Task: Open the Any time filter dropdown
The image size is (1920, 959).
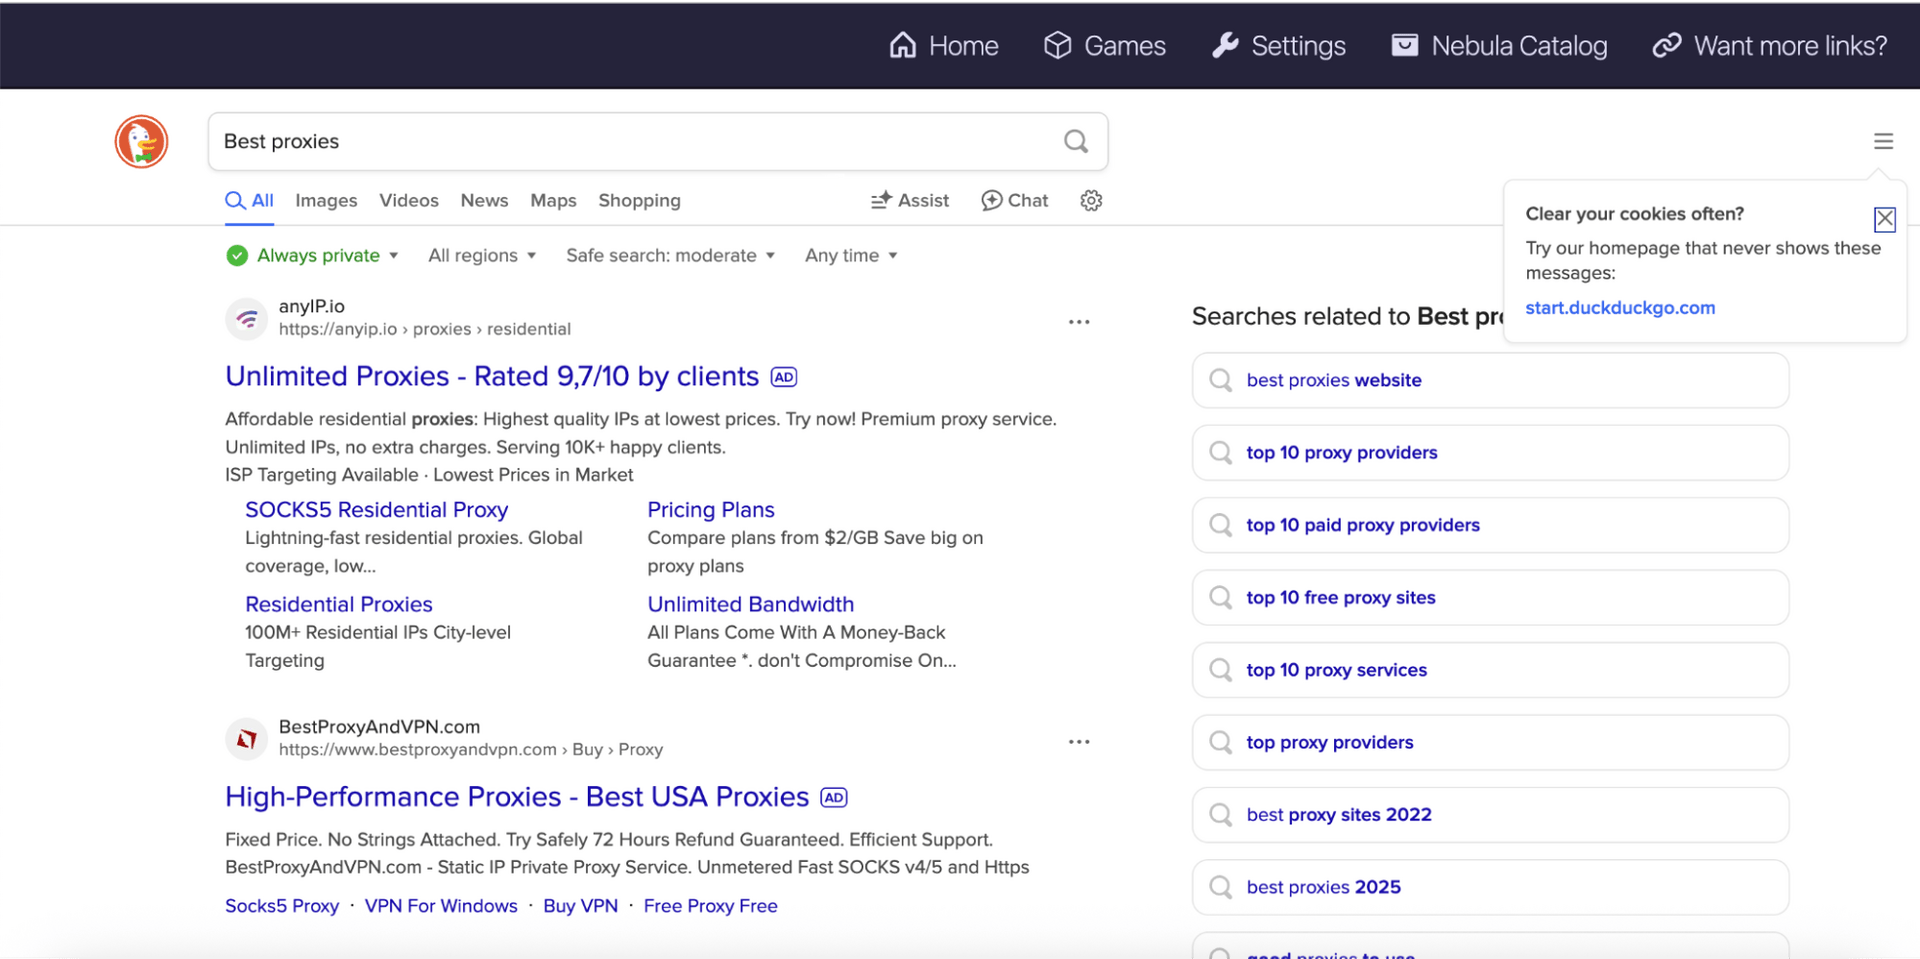Action: pyautogui.click(x=851, y=255)
